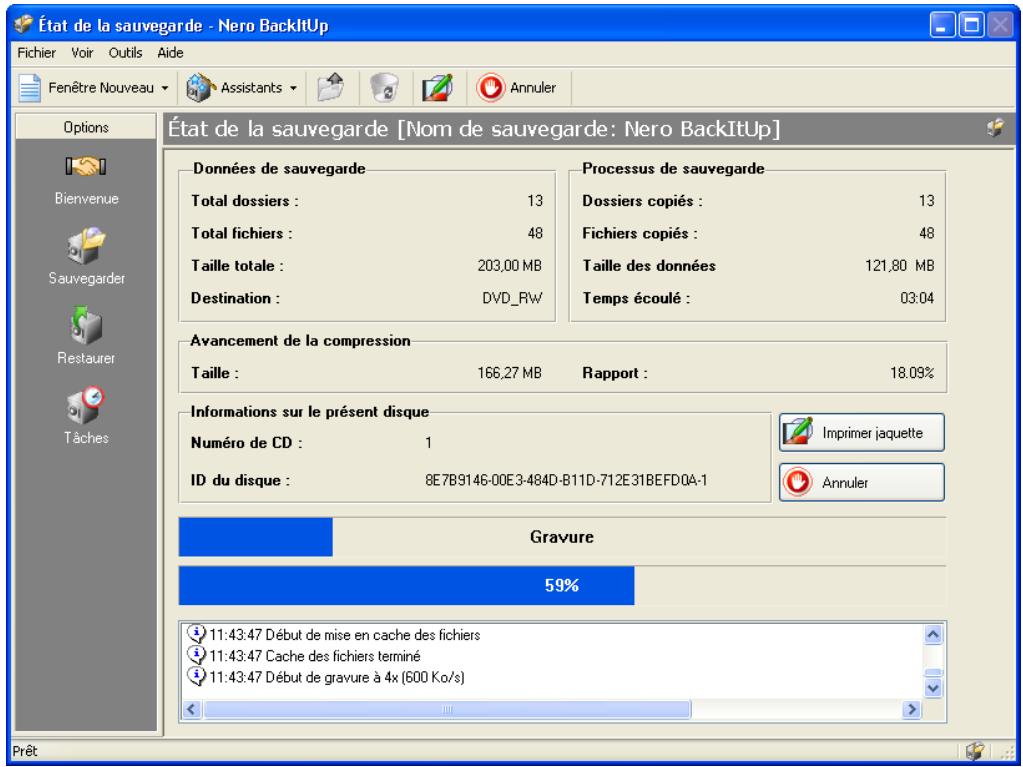Viewport: 1023px width, 767px height.
Task: Click the recycle bin toolbar icon
Action: tap(384, 87)
